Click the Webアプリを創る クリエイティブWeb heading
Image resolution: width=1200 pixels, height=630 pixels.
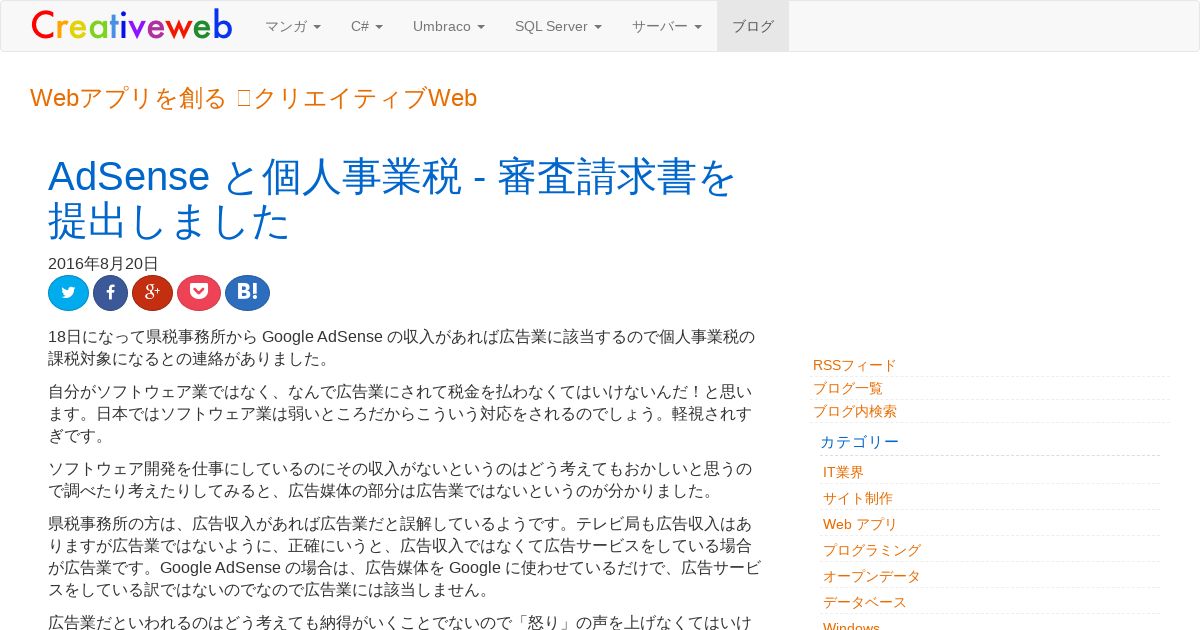(x=254, y=98)
